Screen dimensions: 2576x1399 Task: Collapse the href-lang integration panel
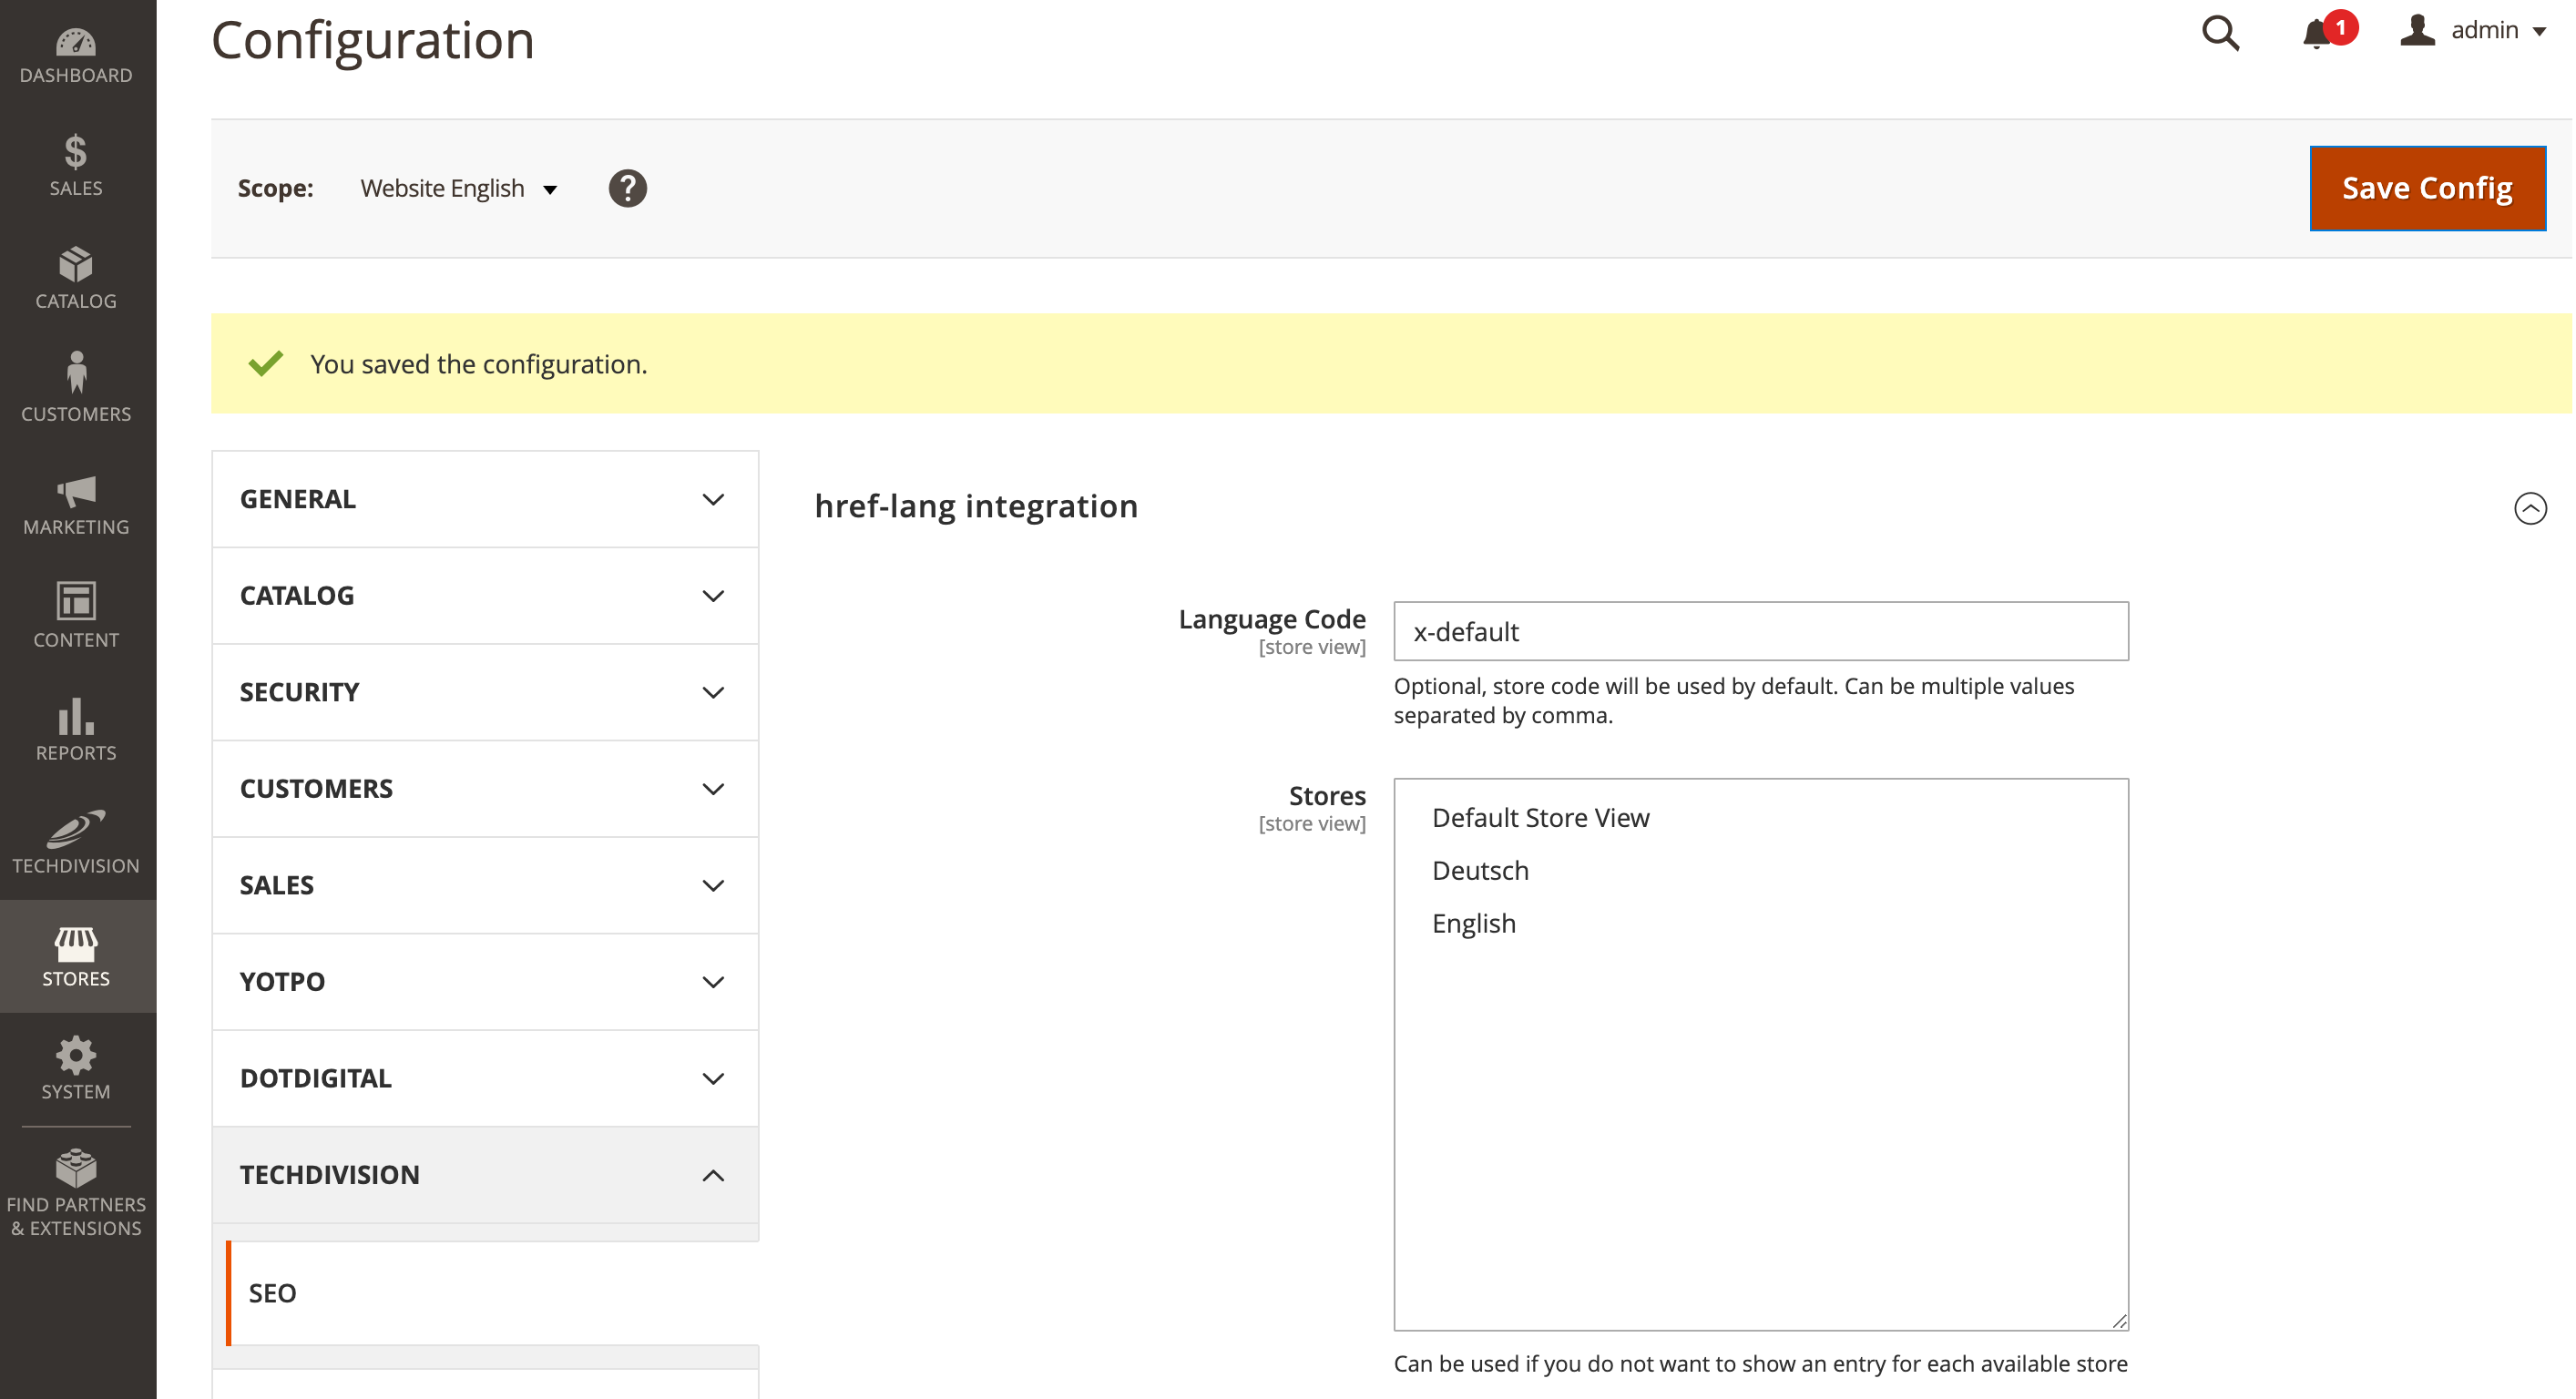[x=2531, y=509]
